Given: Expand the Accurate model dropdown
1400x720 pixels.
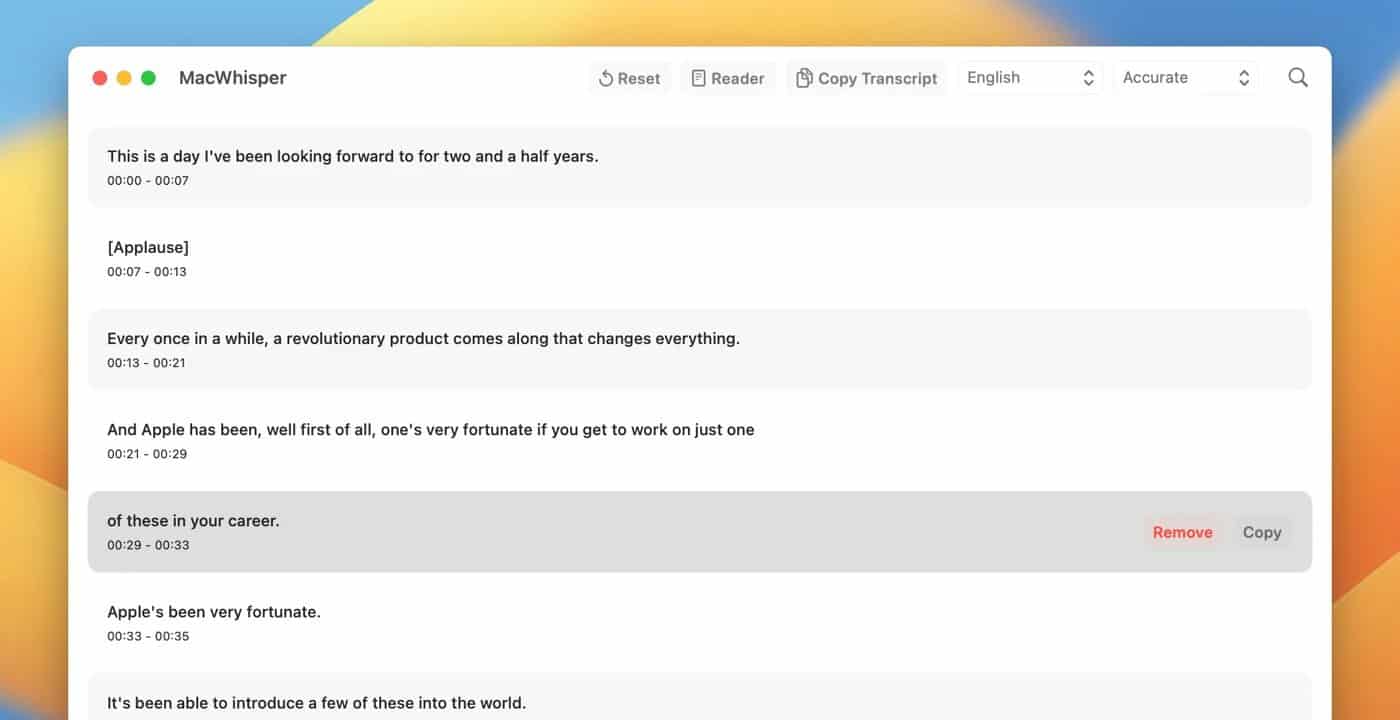Looking at the screenshot, I should [1186, 78].
